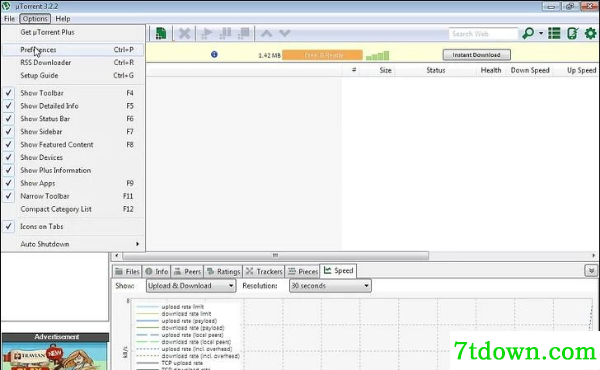Viewport: 600px width, 370px height.
Task: Open the search provider dropdown arrow
Action: [x=541, y=33]
